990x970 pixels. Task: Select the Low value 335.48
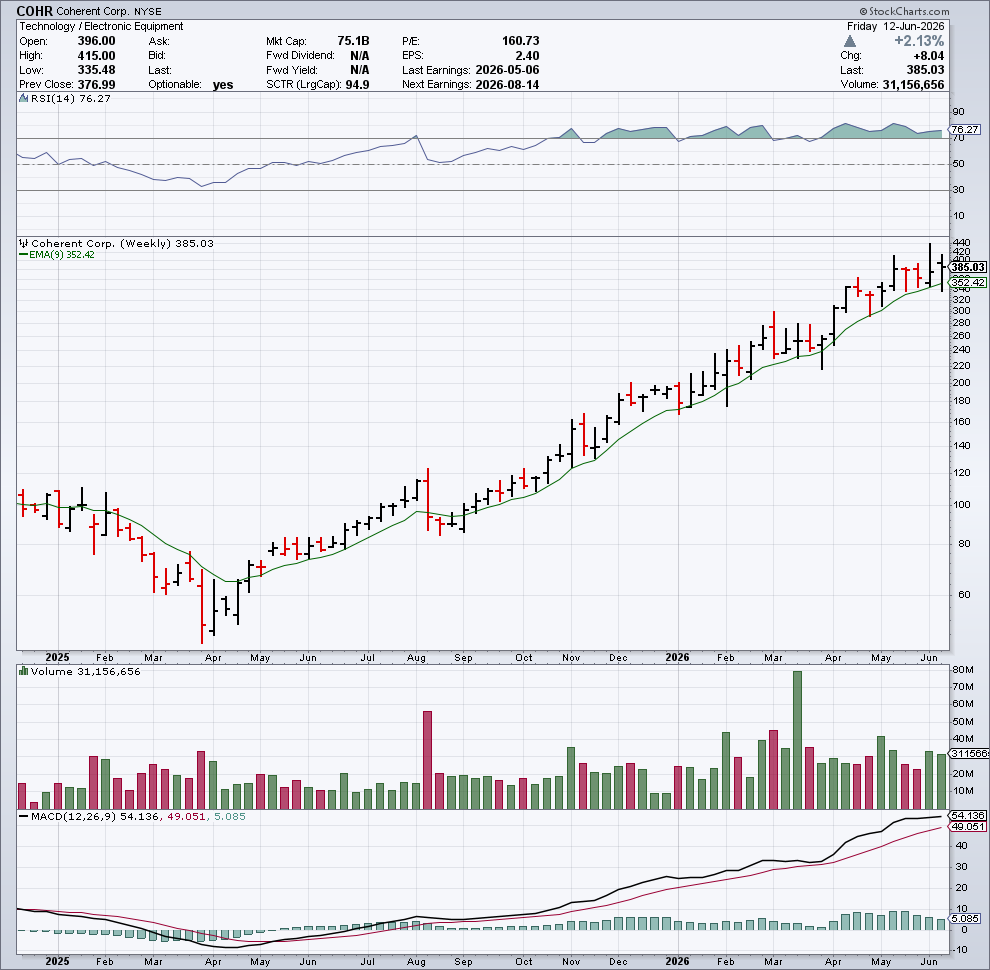pos(96,70)
